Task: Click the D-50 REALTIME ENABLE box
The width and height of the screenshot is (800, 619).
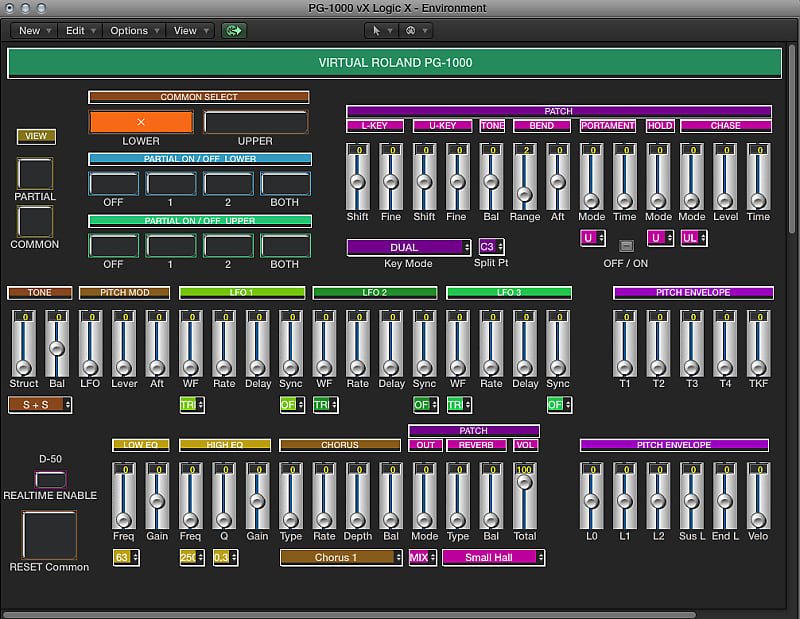Action: (x=51, y=480)
